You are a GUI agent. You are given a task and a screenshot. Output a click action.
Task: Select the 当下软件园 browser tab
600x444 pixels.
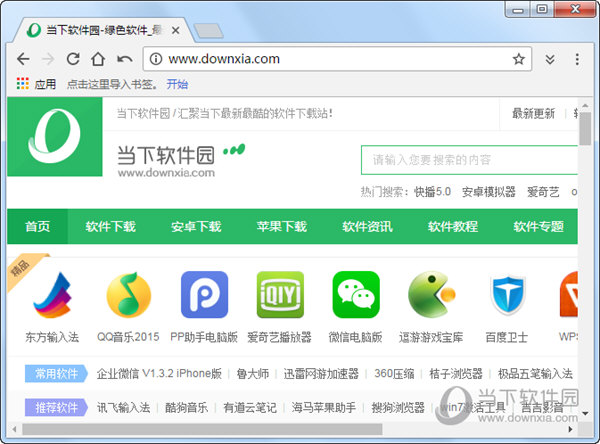[104, 30]
